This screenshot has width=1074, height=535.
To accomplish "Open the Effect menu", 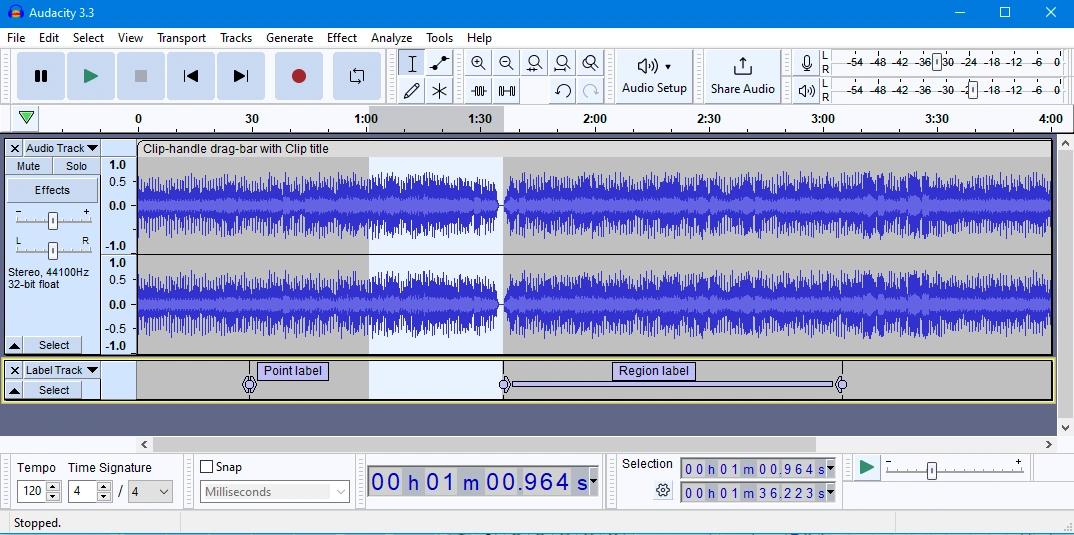I will point(341,38).
